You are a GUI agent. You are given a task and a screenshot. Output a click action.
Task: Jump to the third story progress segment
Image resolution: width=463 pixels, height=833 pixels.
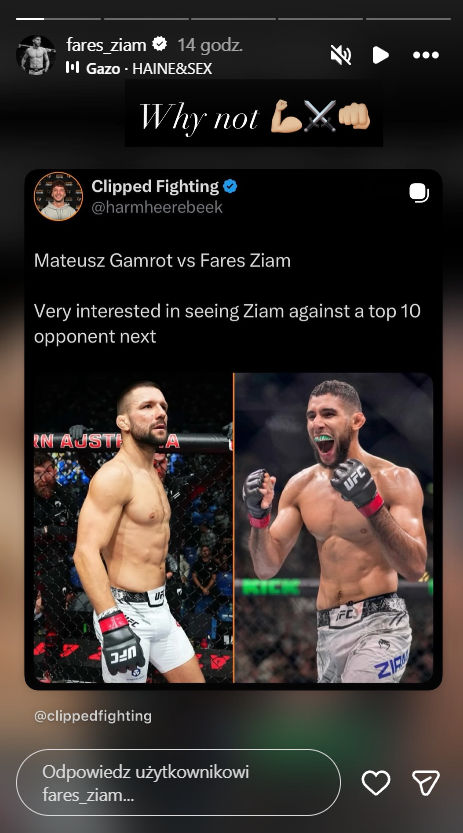click(x=233, y=19)
